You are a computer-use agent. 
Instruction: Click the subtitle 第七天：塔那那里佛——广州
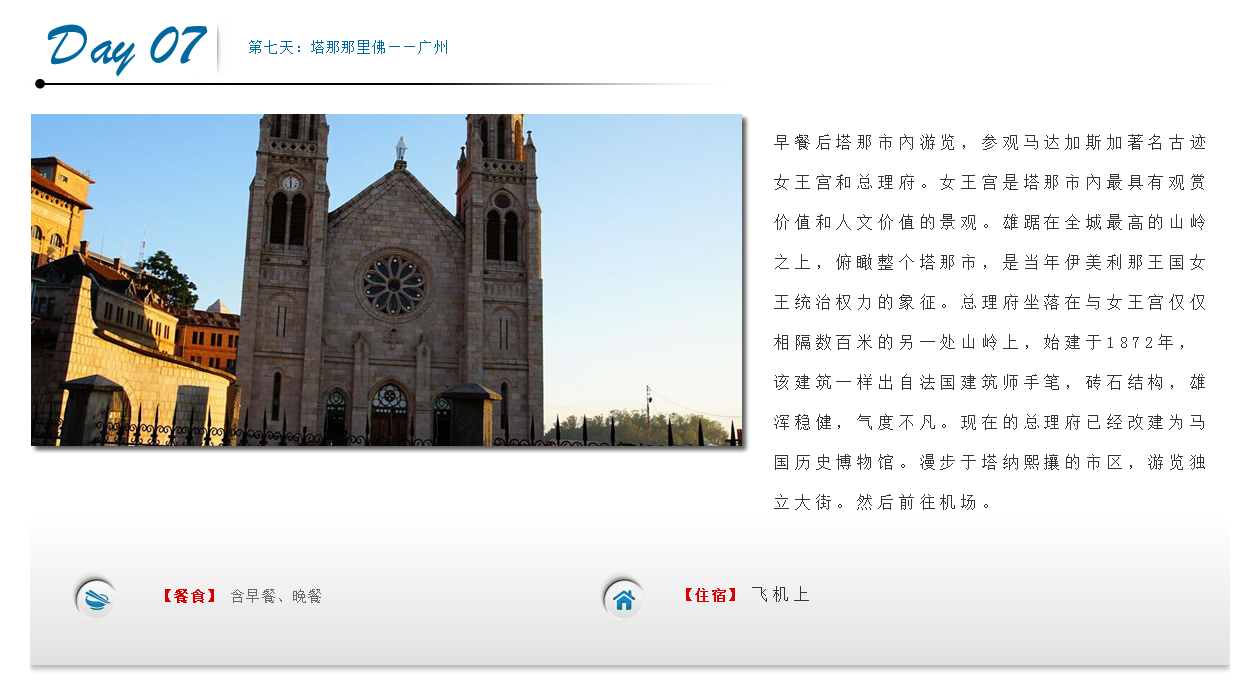point(348,47)
